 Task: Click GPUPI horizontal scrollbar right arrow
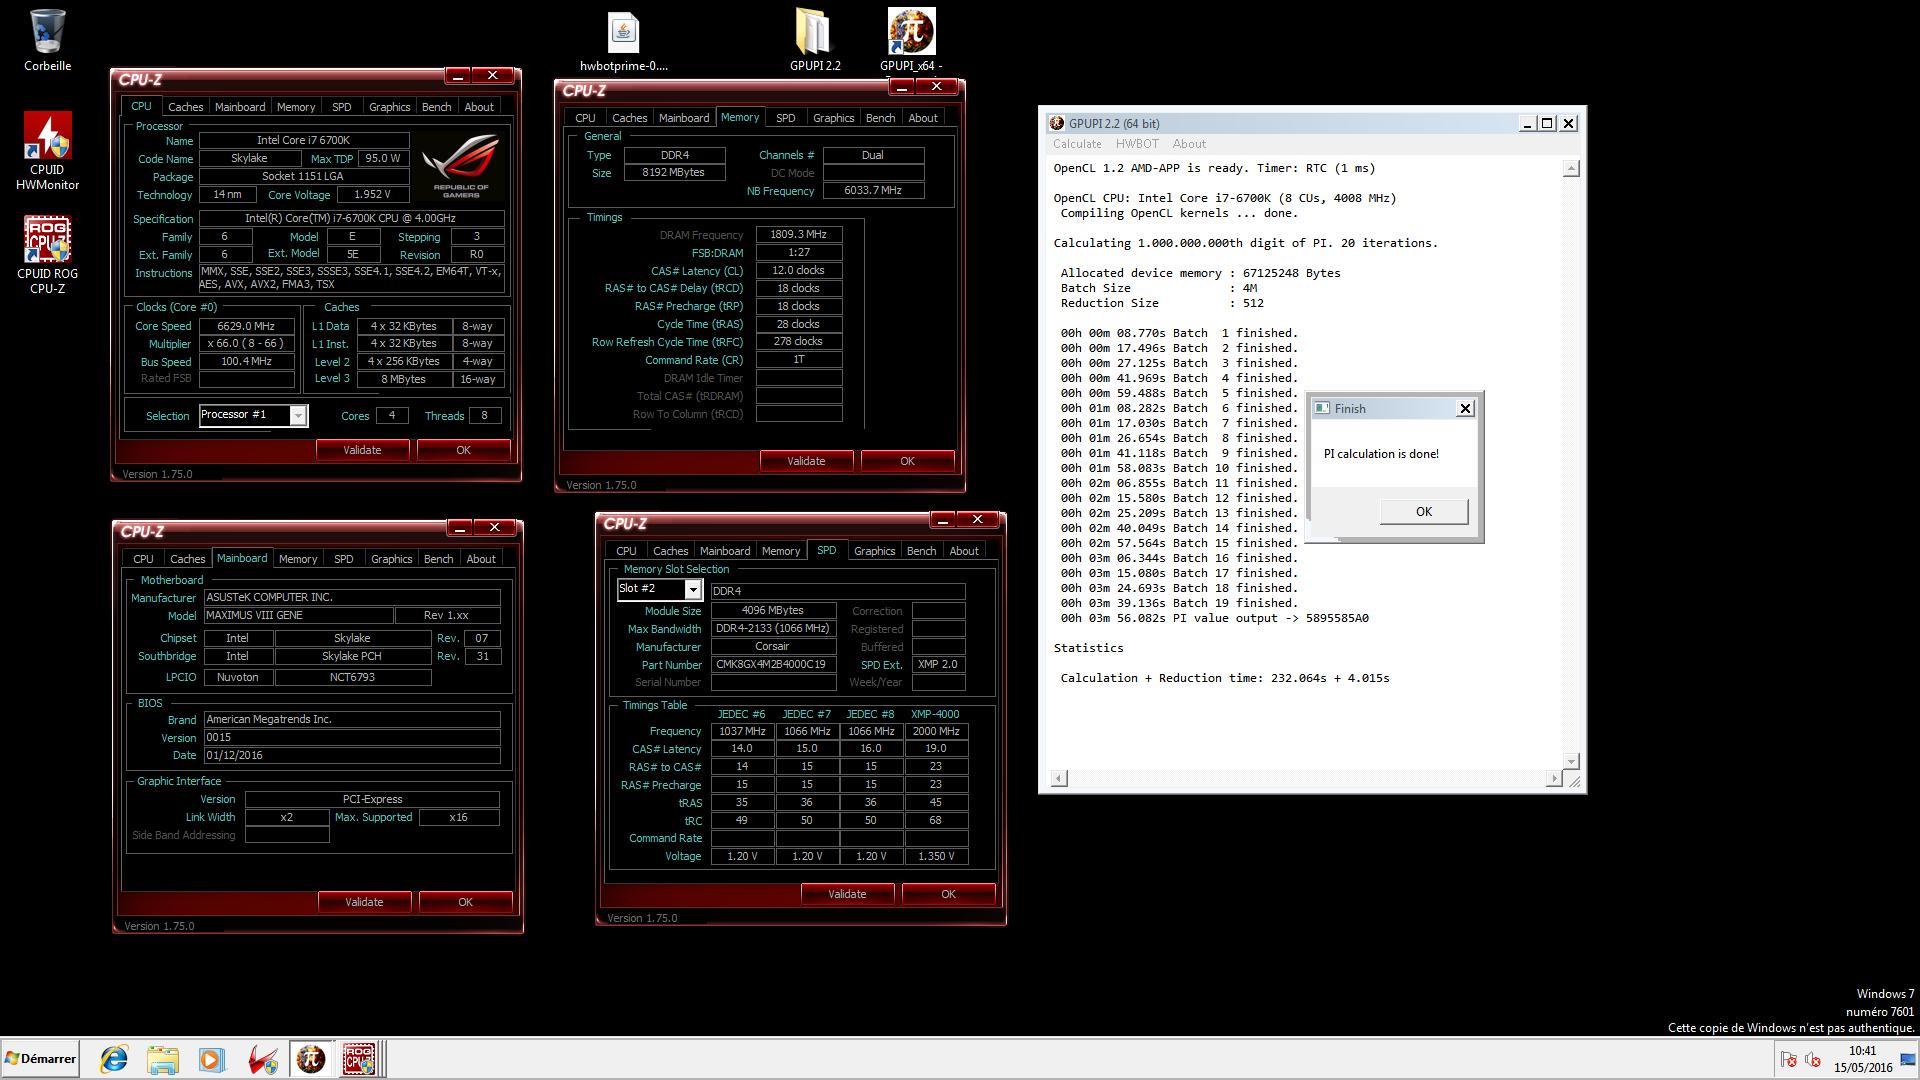click(x=1553, y=778)
